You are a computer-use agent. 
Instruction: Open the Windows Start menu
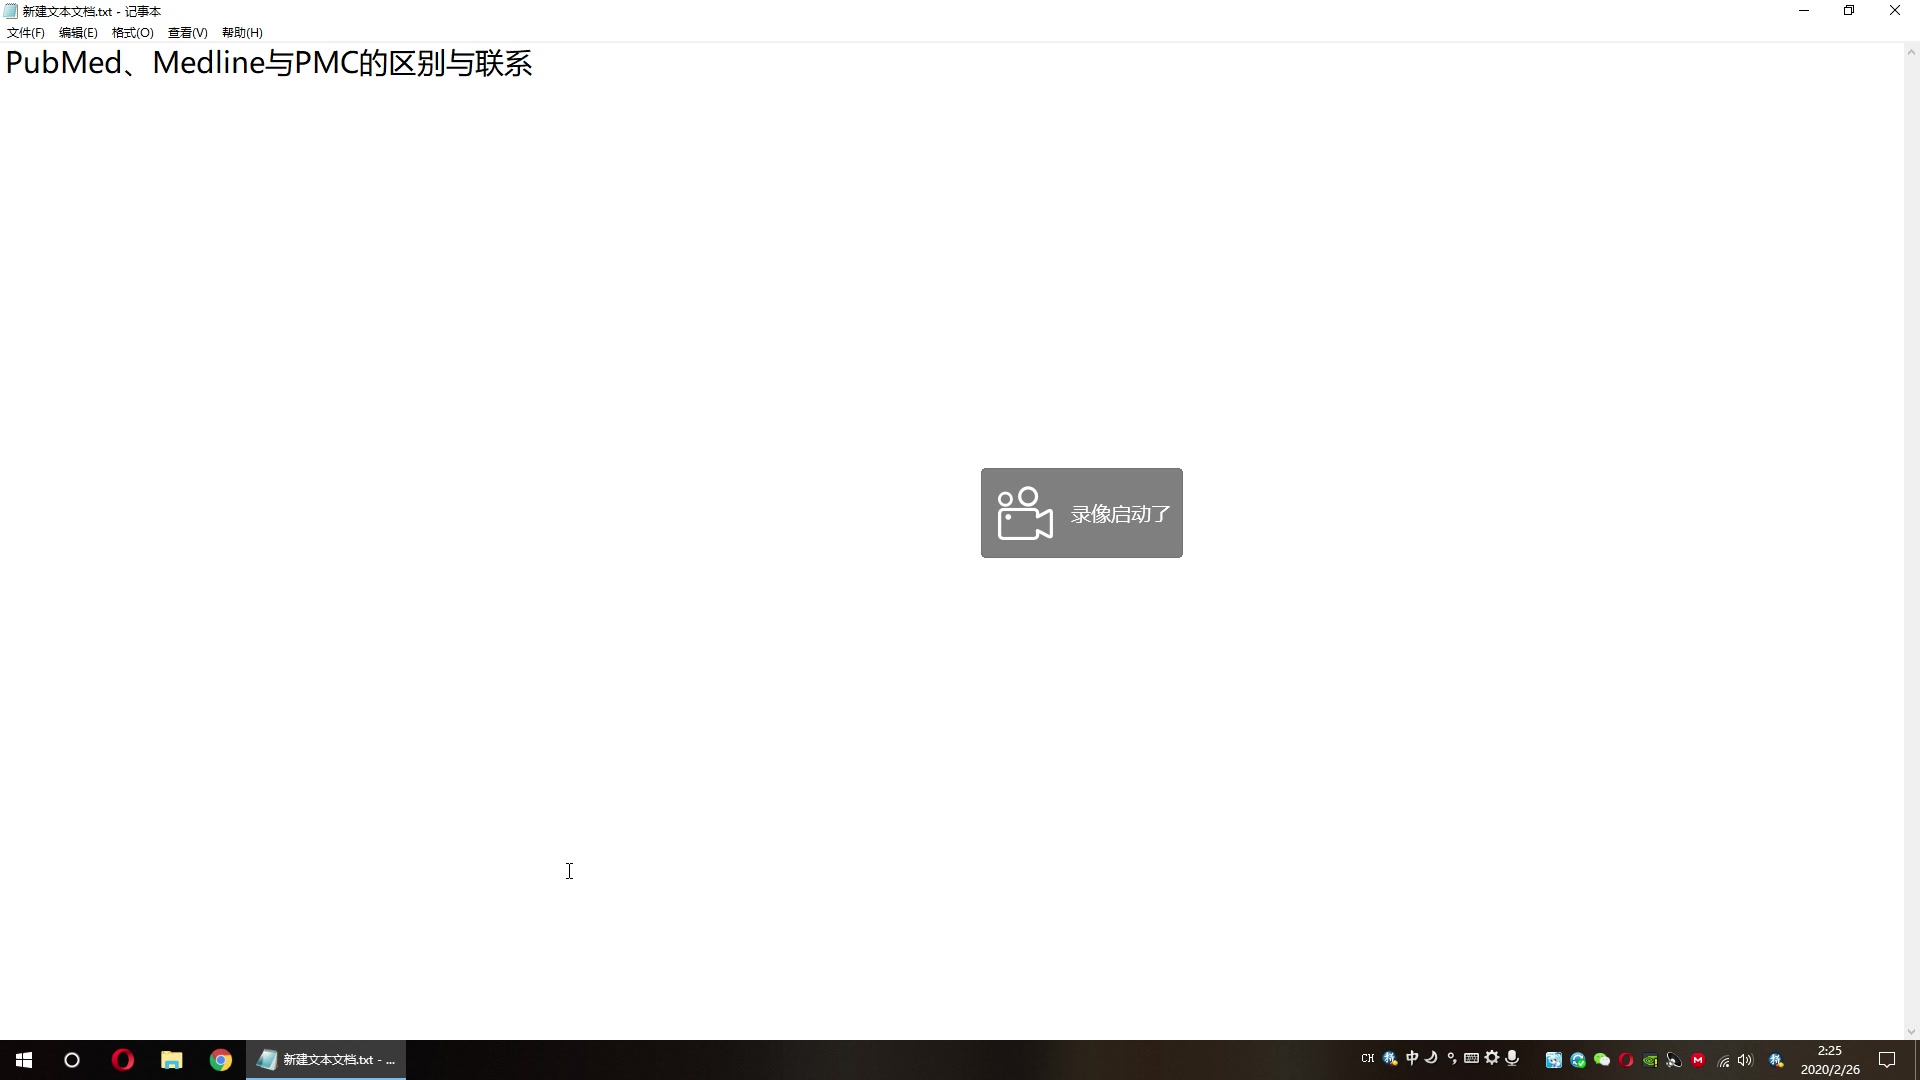[x=24, y=1060]
